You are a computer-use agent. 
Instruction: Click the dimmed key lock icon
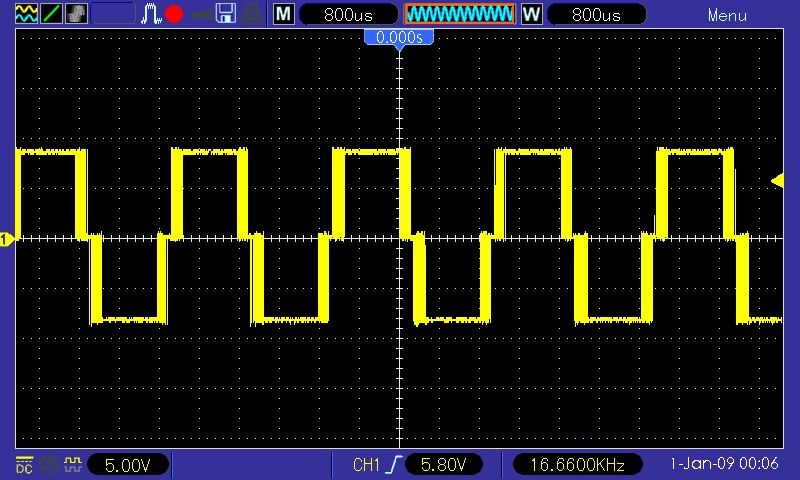coord(201,14)
